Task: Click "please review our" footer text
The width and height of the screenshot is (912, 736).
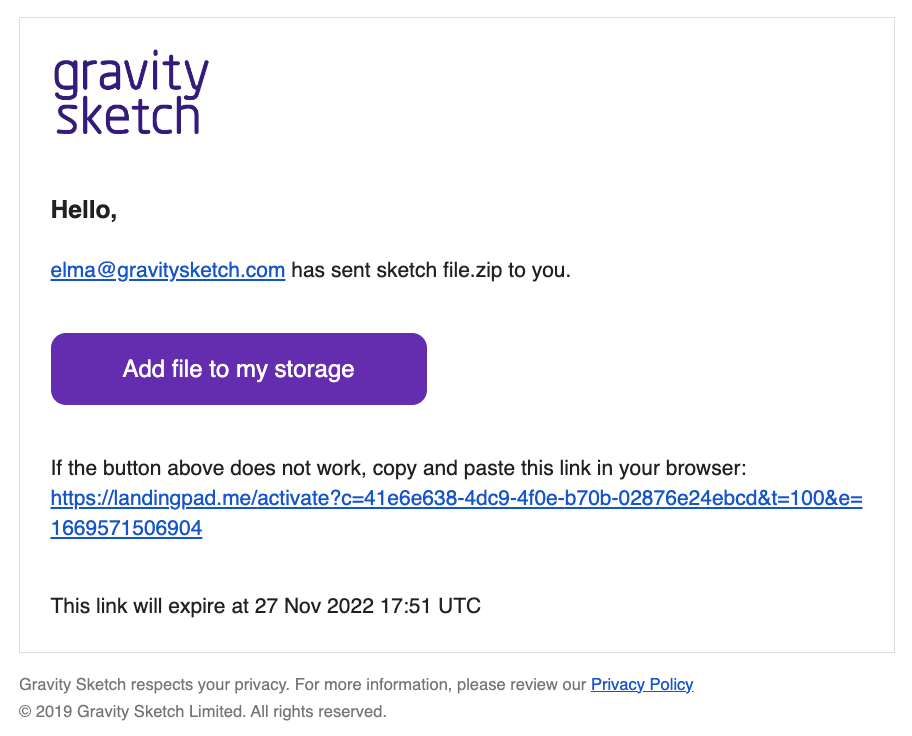Action: coord(521,684)
